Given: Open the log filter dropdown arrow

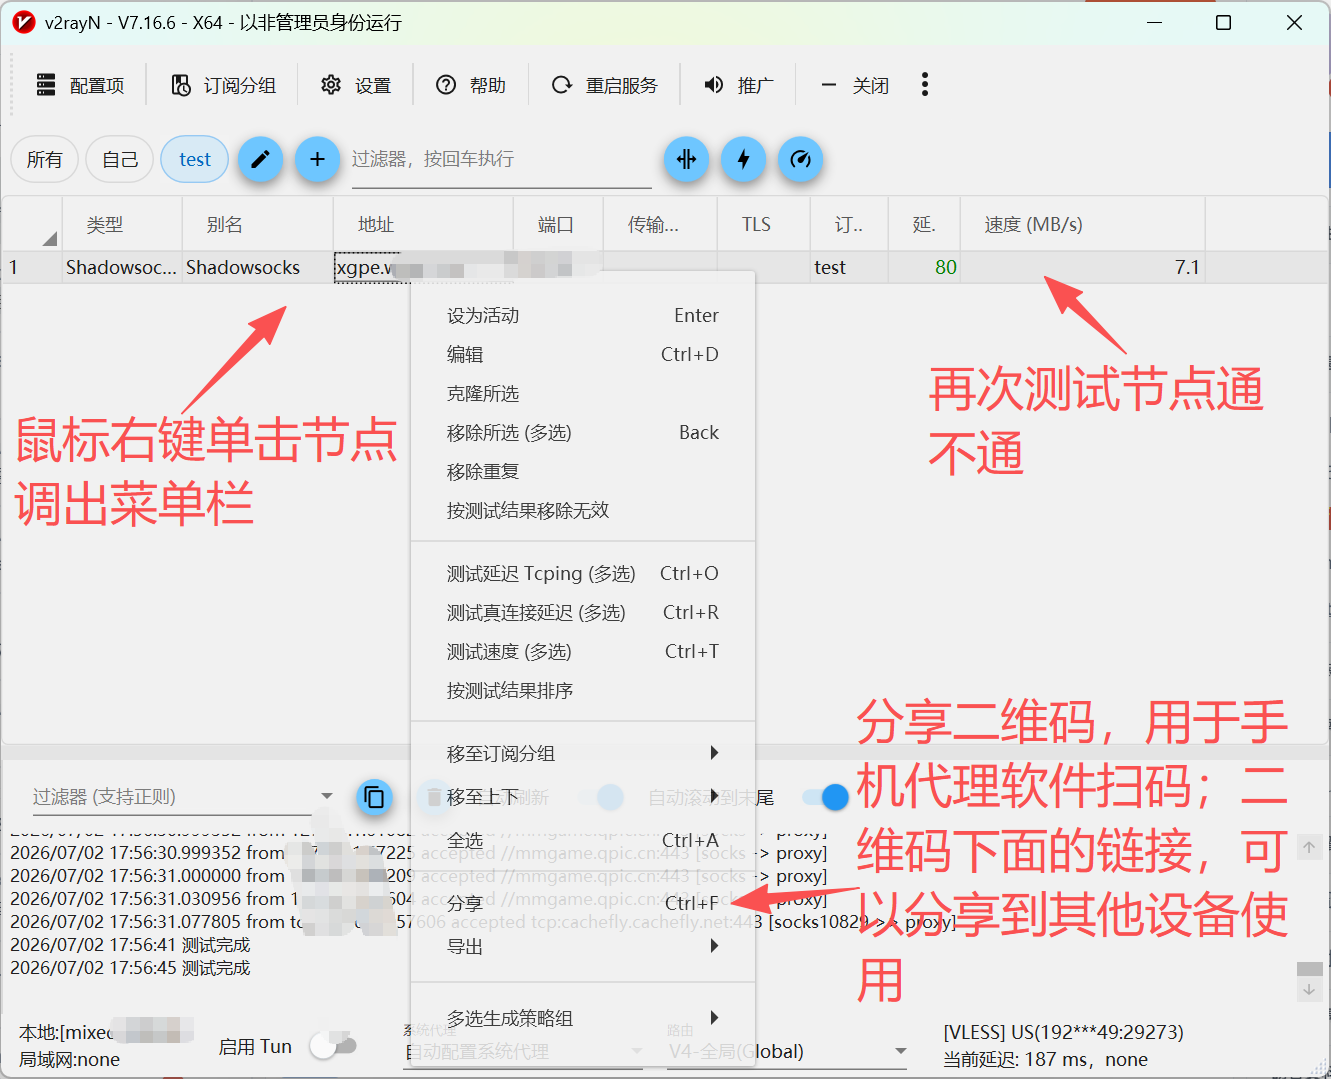Looking at the screenshot, I should click(326, 796).
